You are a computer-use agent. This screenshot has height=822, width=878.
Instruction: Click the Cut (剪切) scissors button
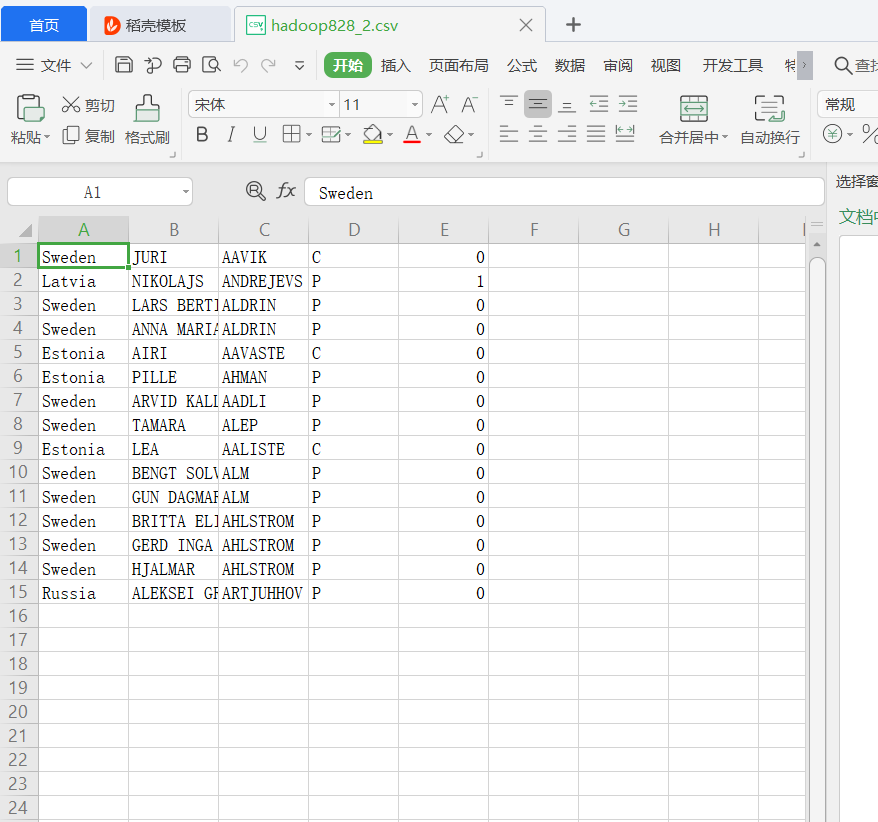(x=88, y=105)
